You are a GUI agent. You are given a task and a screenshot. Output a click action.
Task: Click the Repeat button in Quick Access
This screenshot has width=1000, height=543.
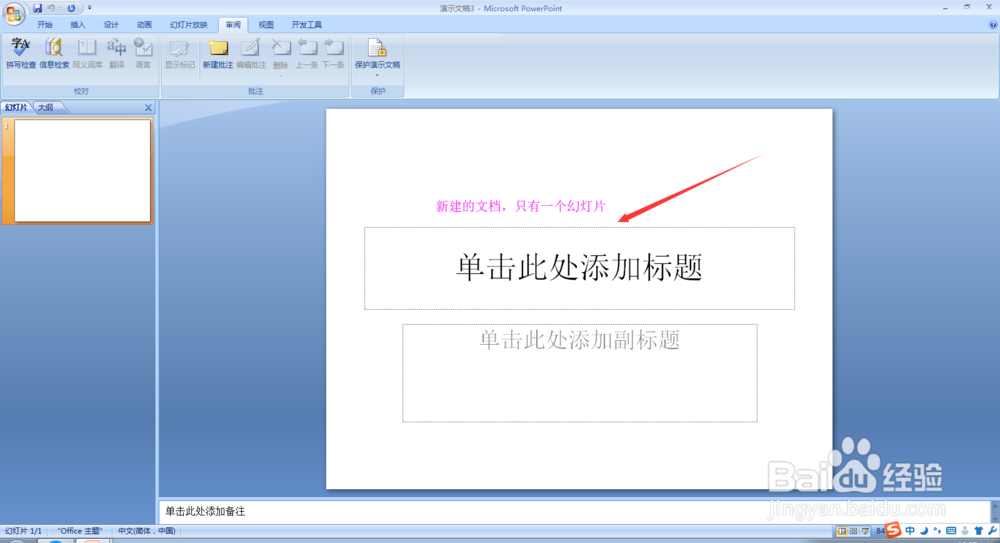(x=71, y=8)
